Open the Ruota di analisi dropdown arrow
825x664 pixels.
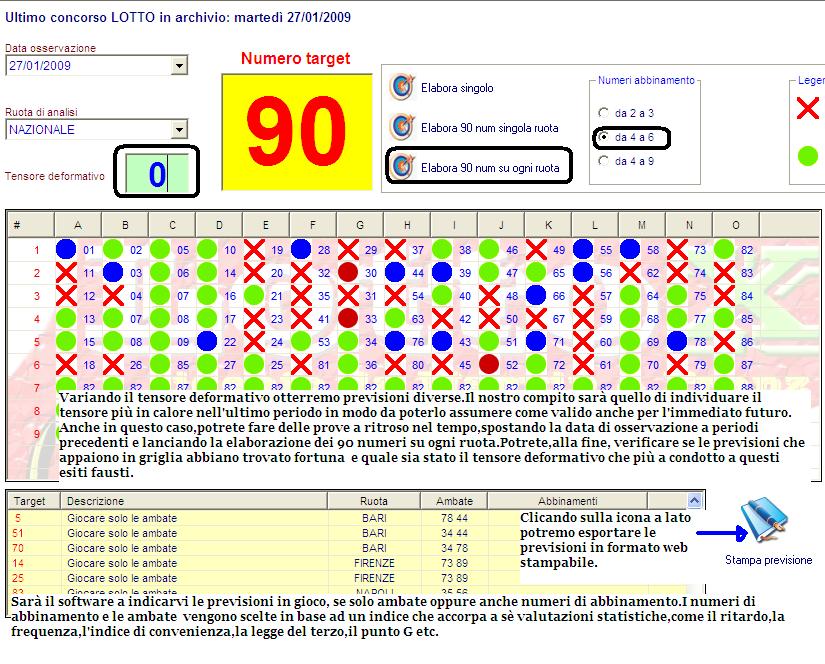click(179, 129)
